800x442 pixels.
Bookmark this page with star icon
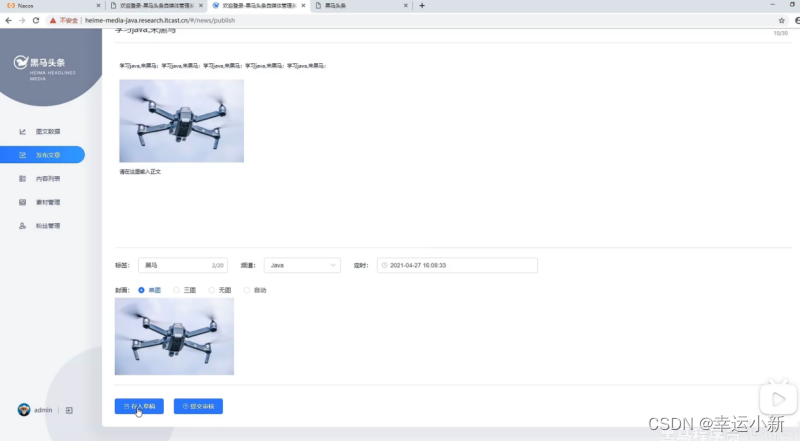[782, 20]
